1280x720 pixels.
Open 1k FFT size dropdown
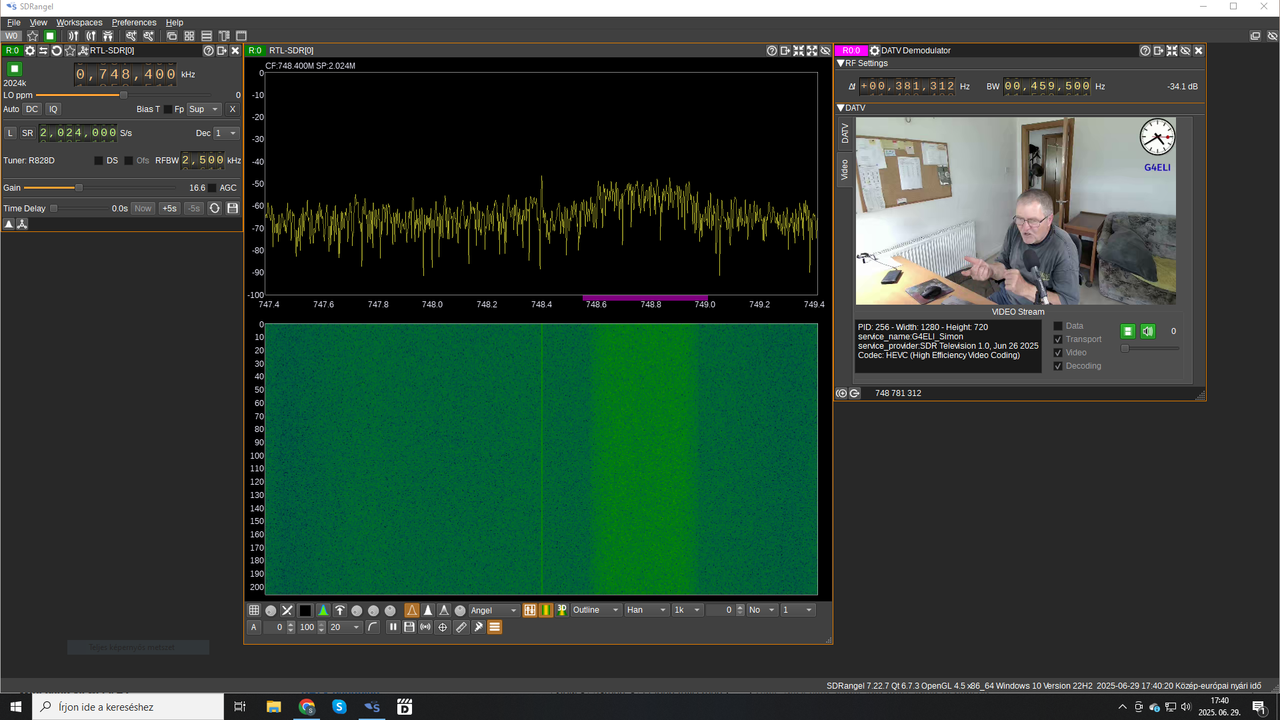click(x=686, y=610)
